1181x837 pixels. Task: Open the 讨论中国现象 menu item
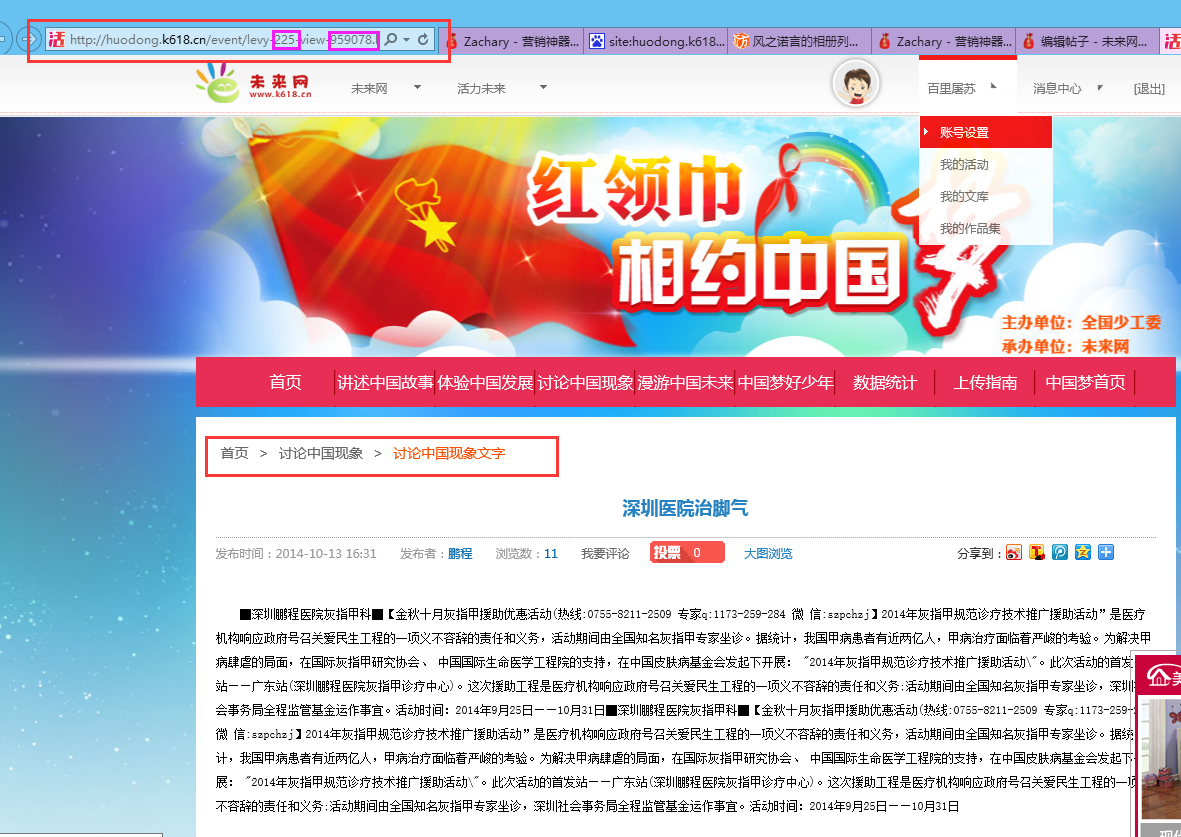tap(585, 382)
